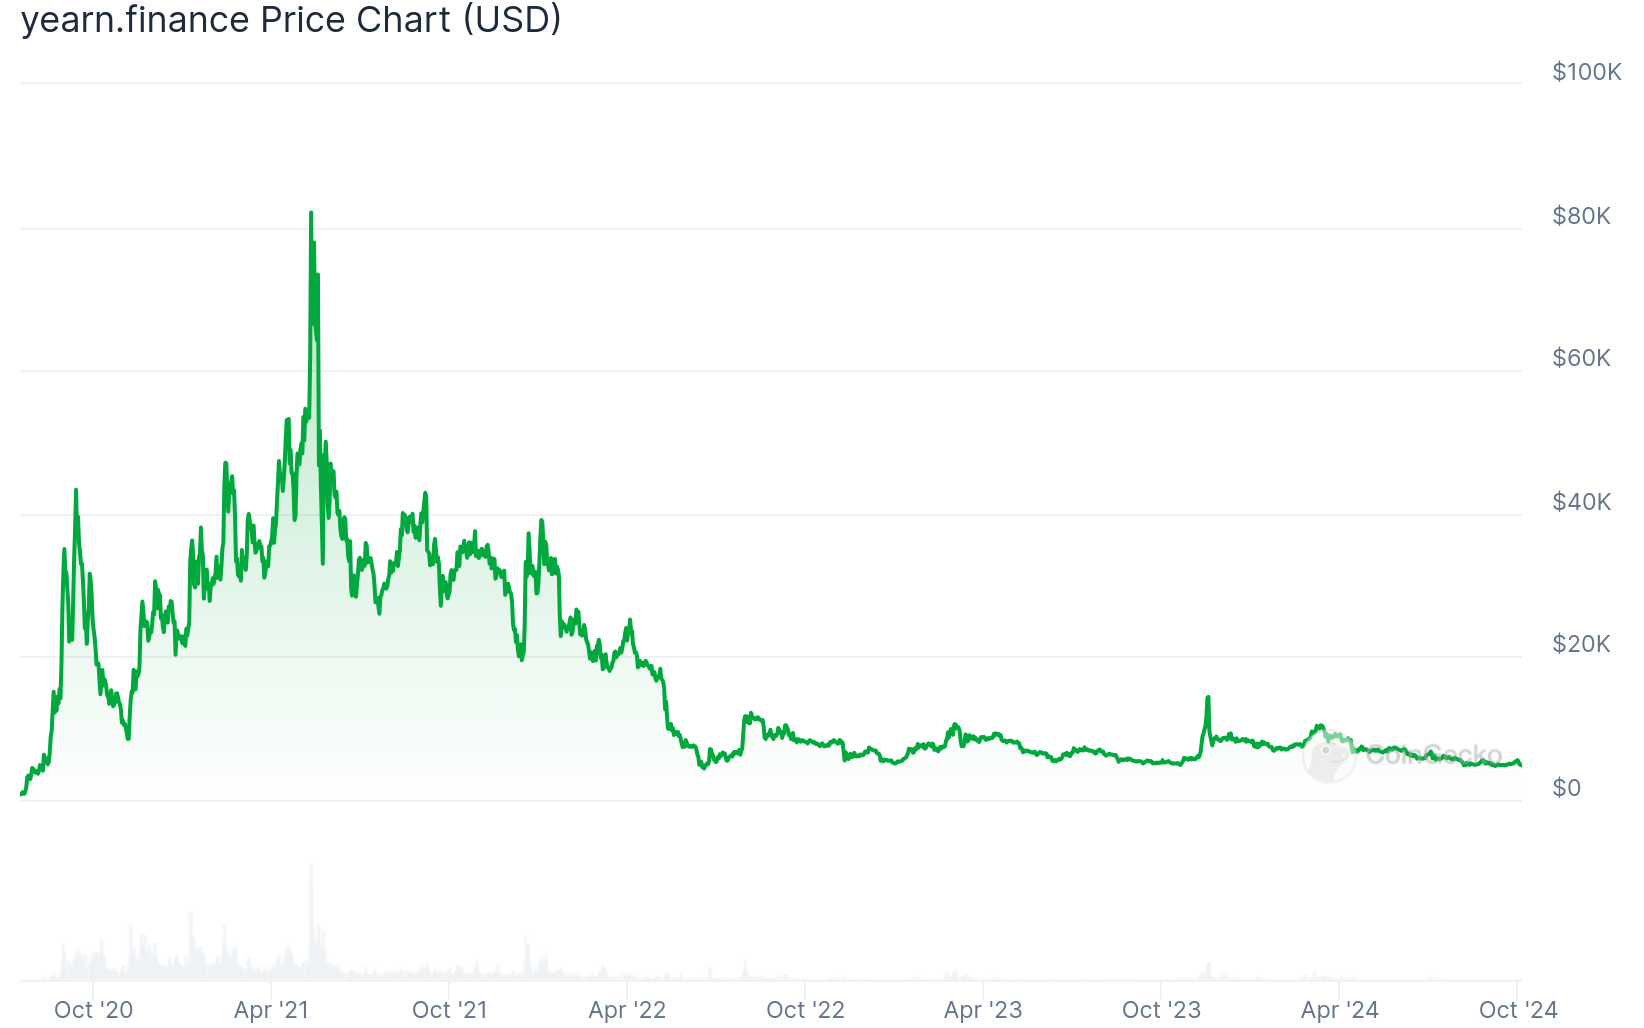Select the Apr '23 date label

(x=983, y=1010)
